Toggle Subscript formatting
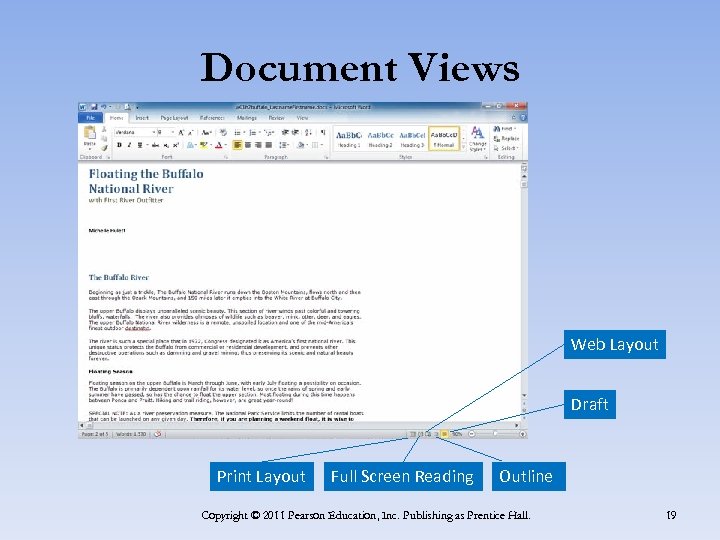720x540 pixels. pos(166,145)
